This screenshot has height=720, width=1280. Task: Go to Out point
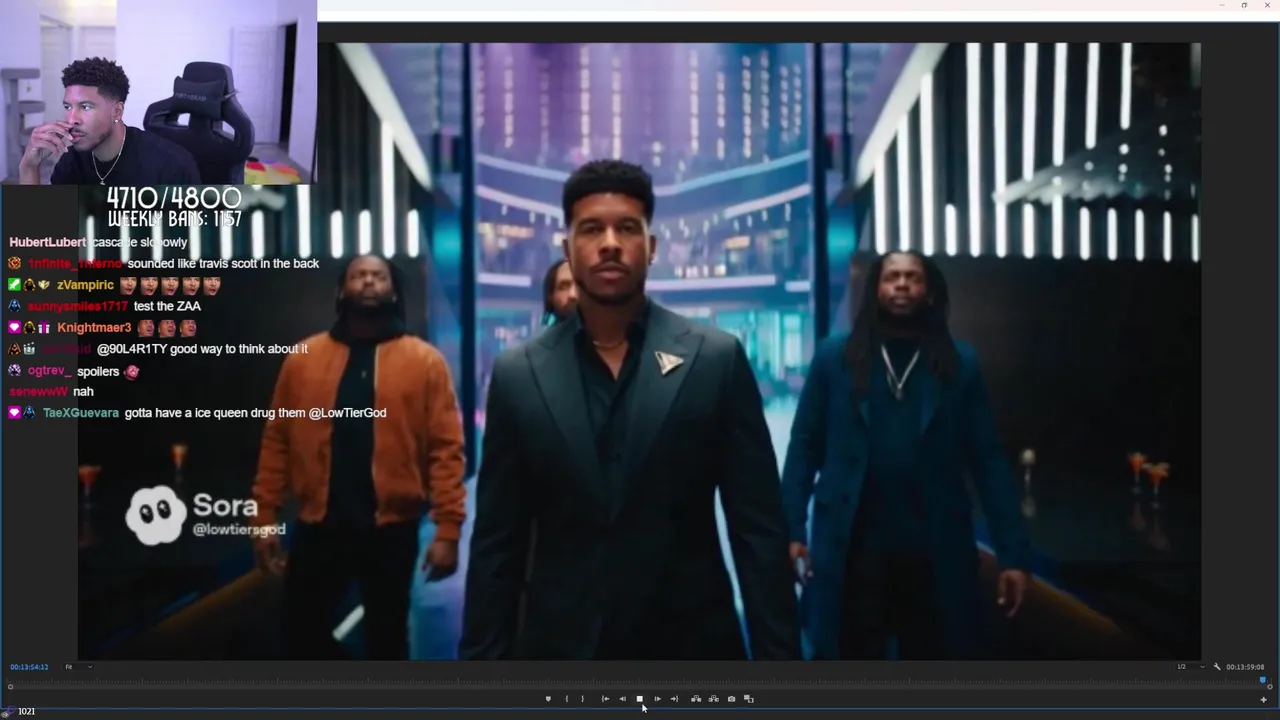[674, 699]
